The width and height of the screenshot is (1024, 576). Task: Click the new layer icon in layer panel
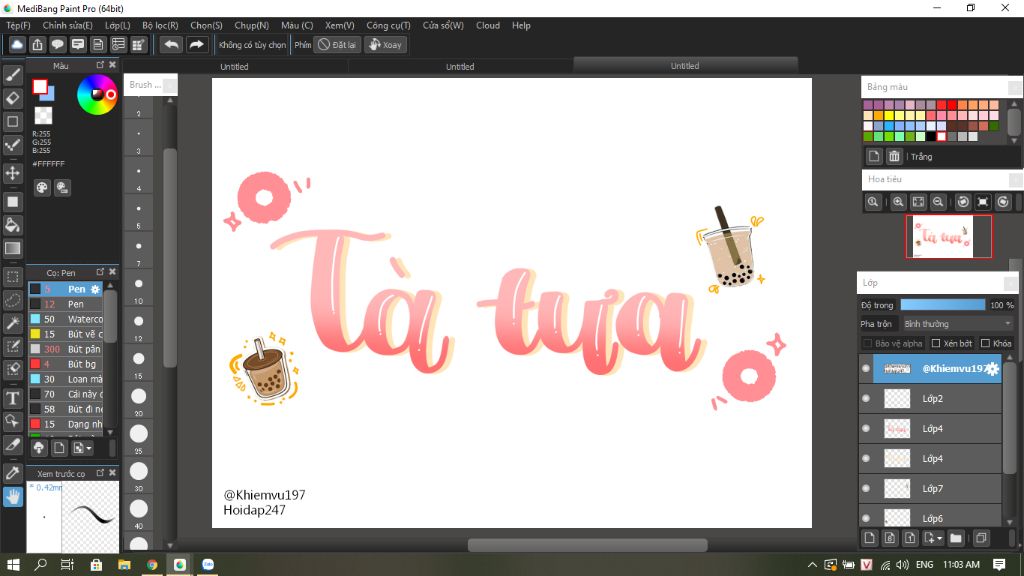869,538
